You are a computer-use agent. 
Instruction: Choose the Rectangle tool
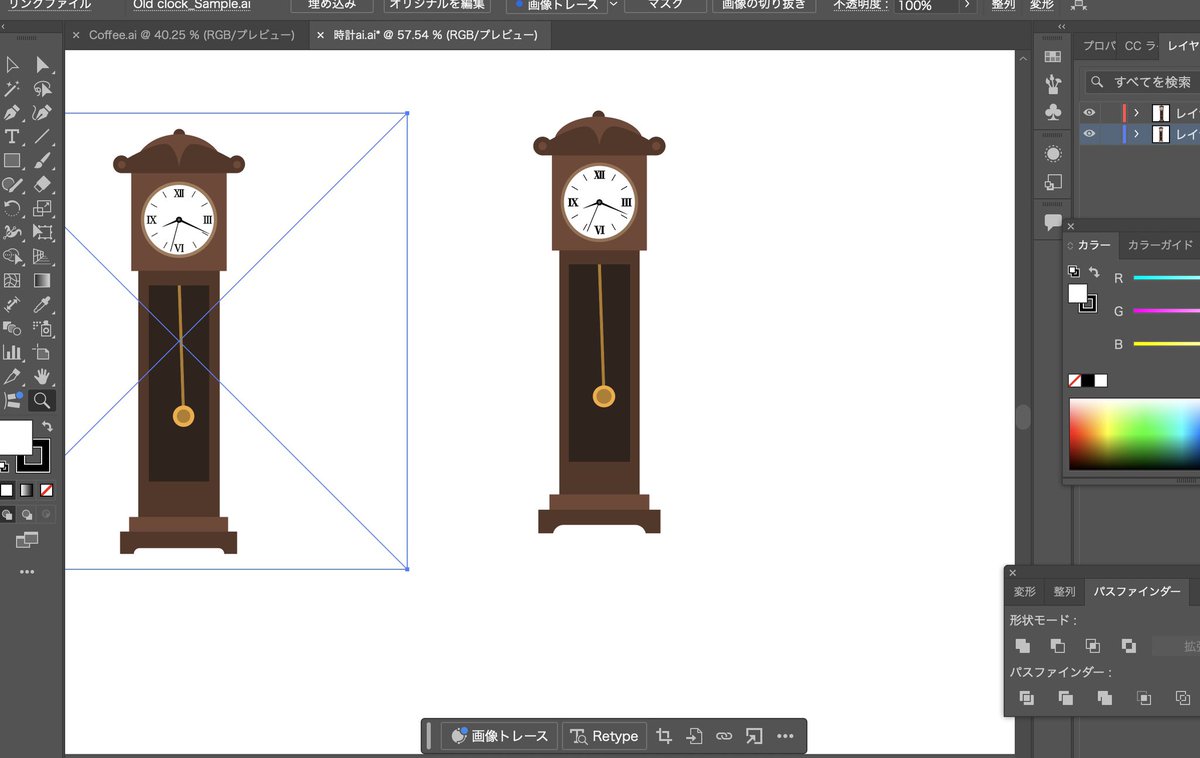tap(12, 161)
